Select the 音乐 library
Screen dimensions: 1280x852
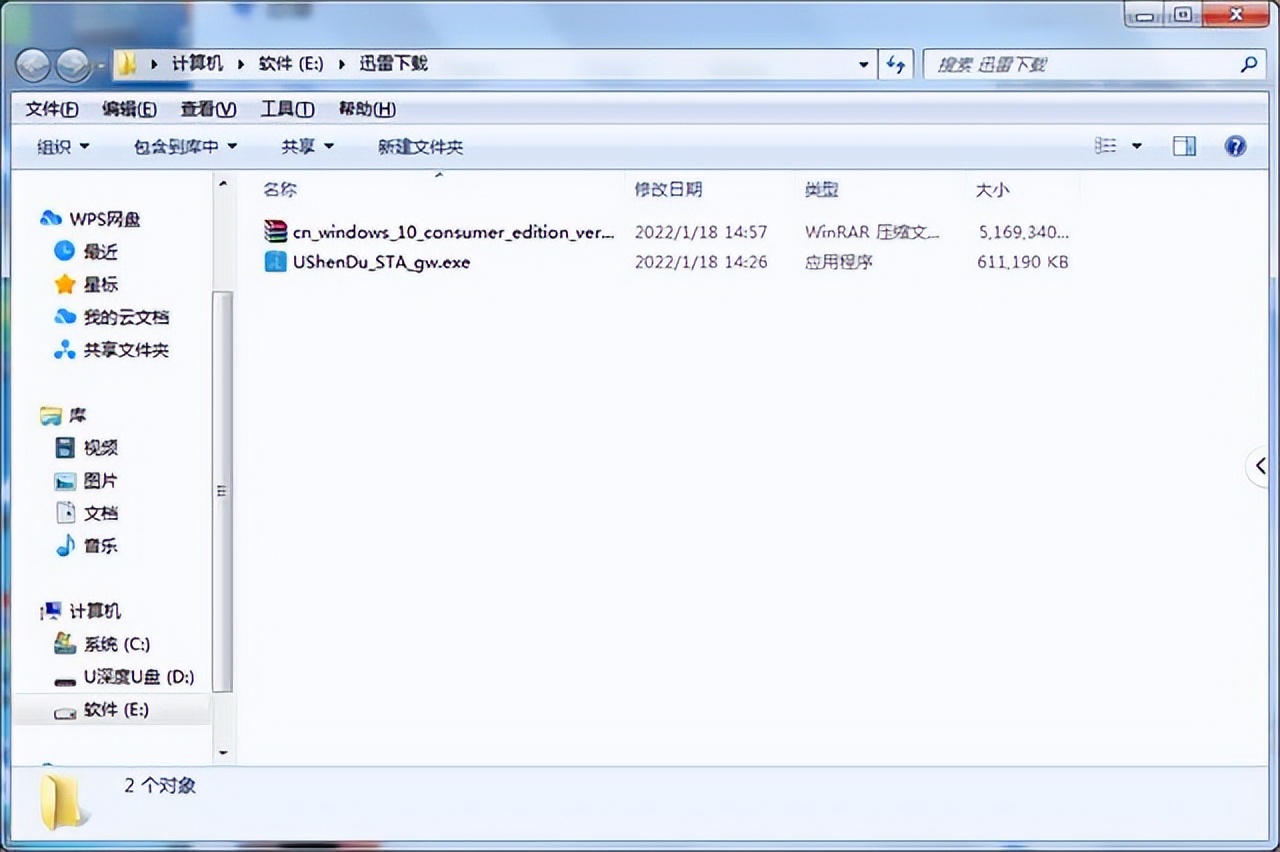(101, 546)
